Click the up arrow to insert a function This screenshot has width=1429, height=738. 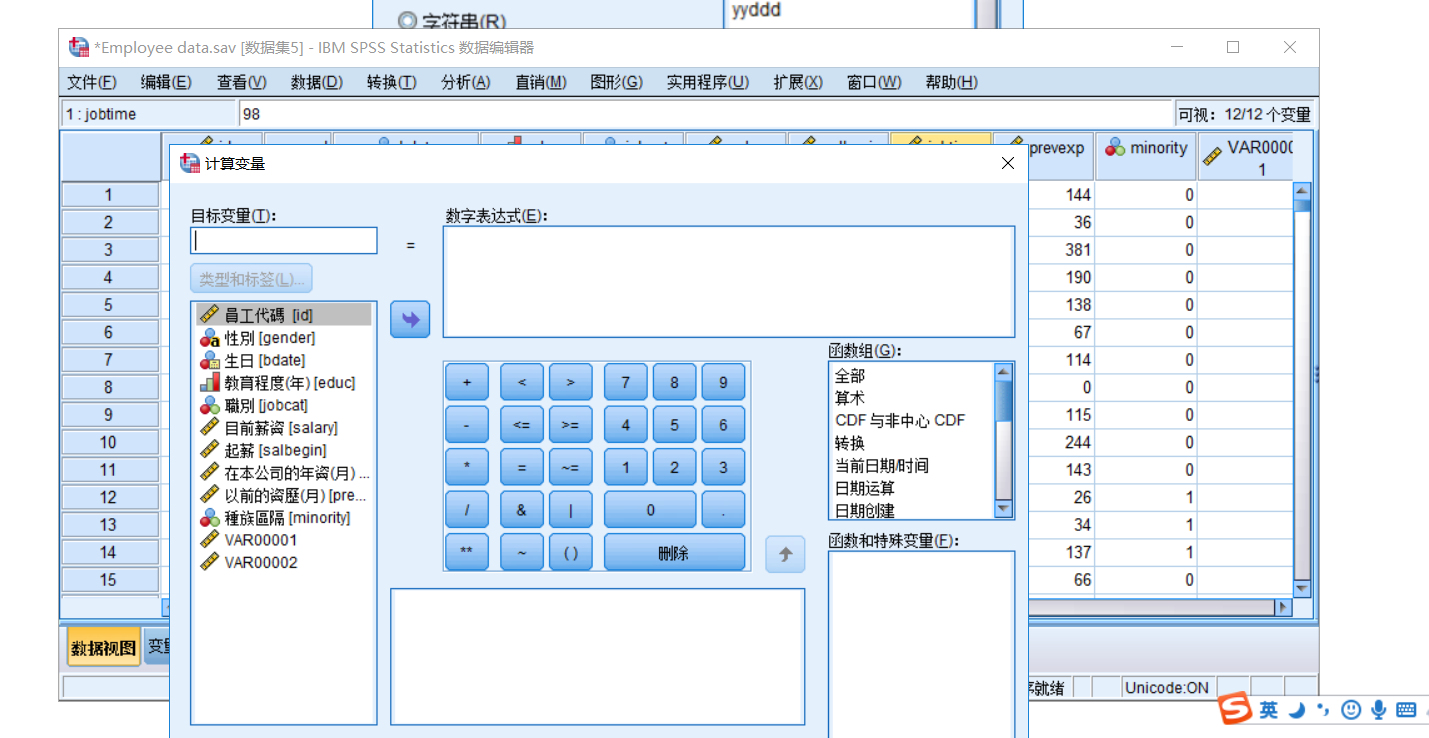[x=785, y=554]
